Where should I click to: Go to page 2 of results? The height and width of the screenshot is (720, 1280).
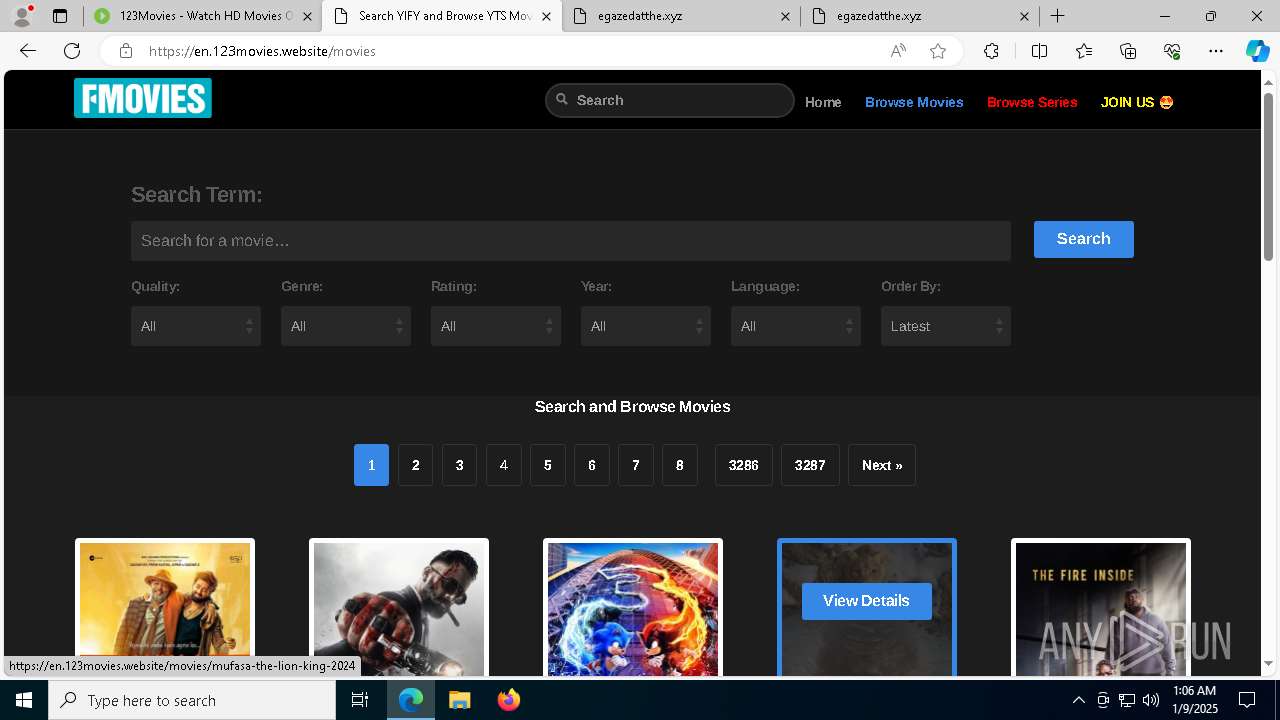click(x=415, y=465)
